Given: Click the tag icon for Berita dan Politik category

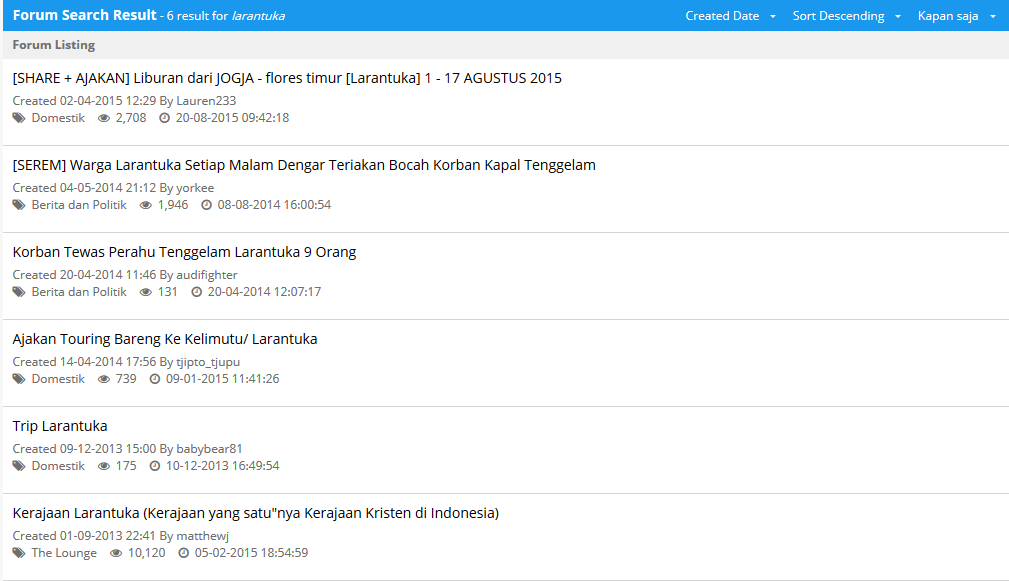Looking at the screenshot, I should point(18,204).
